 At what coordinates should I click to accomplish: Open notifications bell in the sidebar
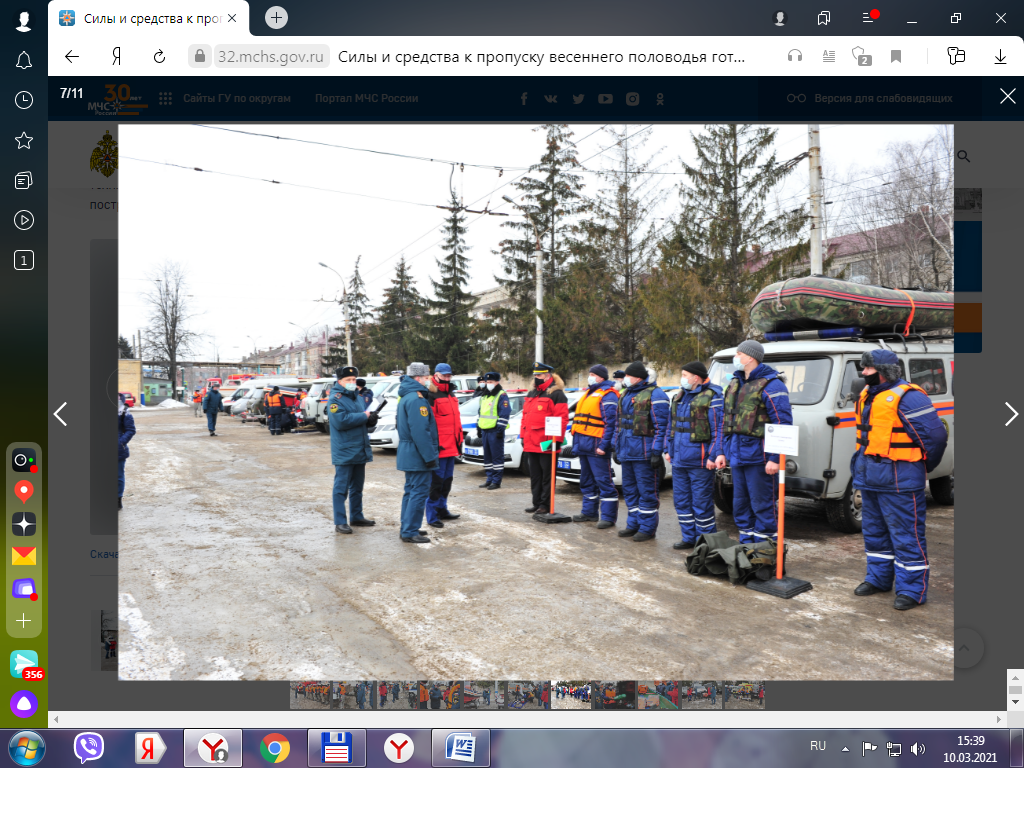pyautogui.click(x=24, y=61)
